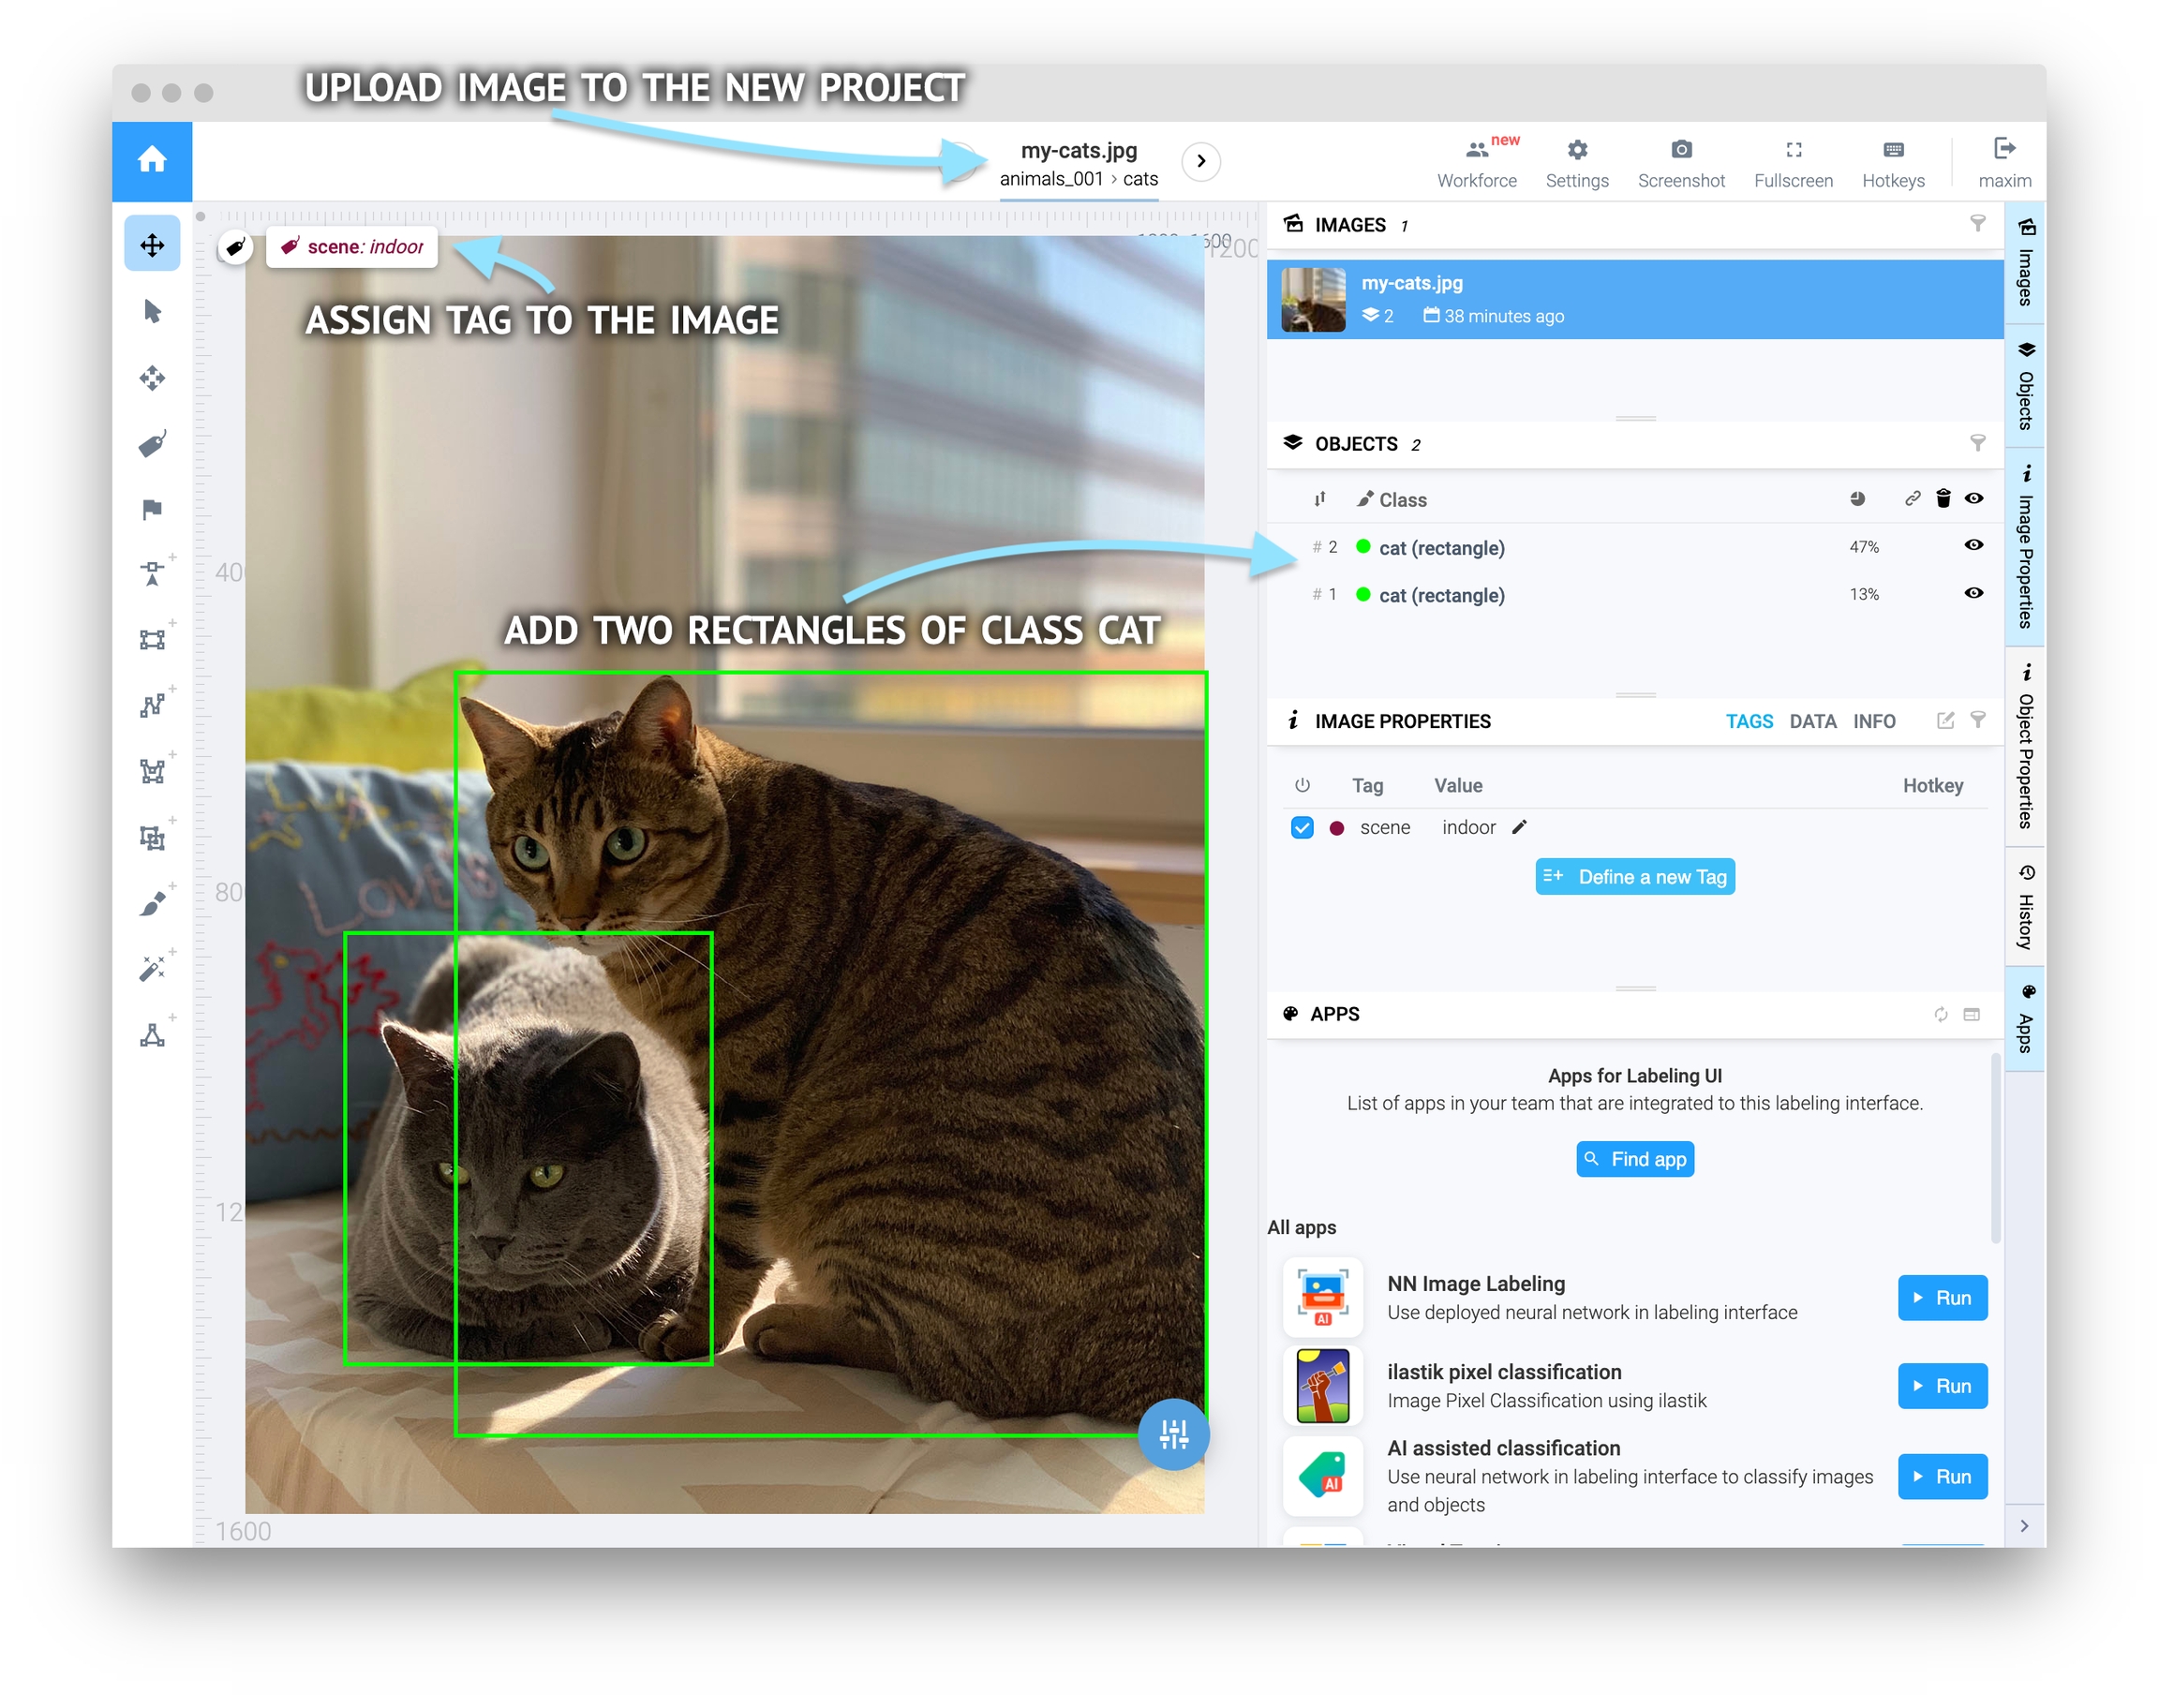Open the Objects side tab
The image size is (2159, 1708).
click(x=2025, y=386)
